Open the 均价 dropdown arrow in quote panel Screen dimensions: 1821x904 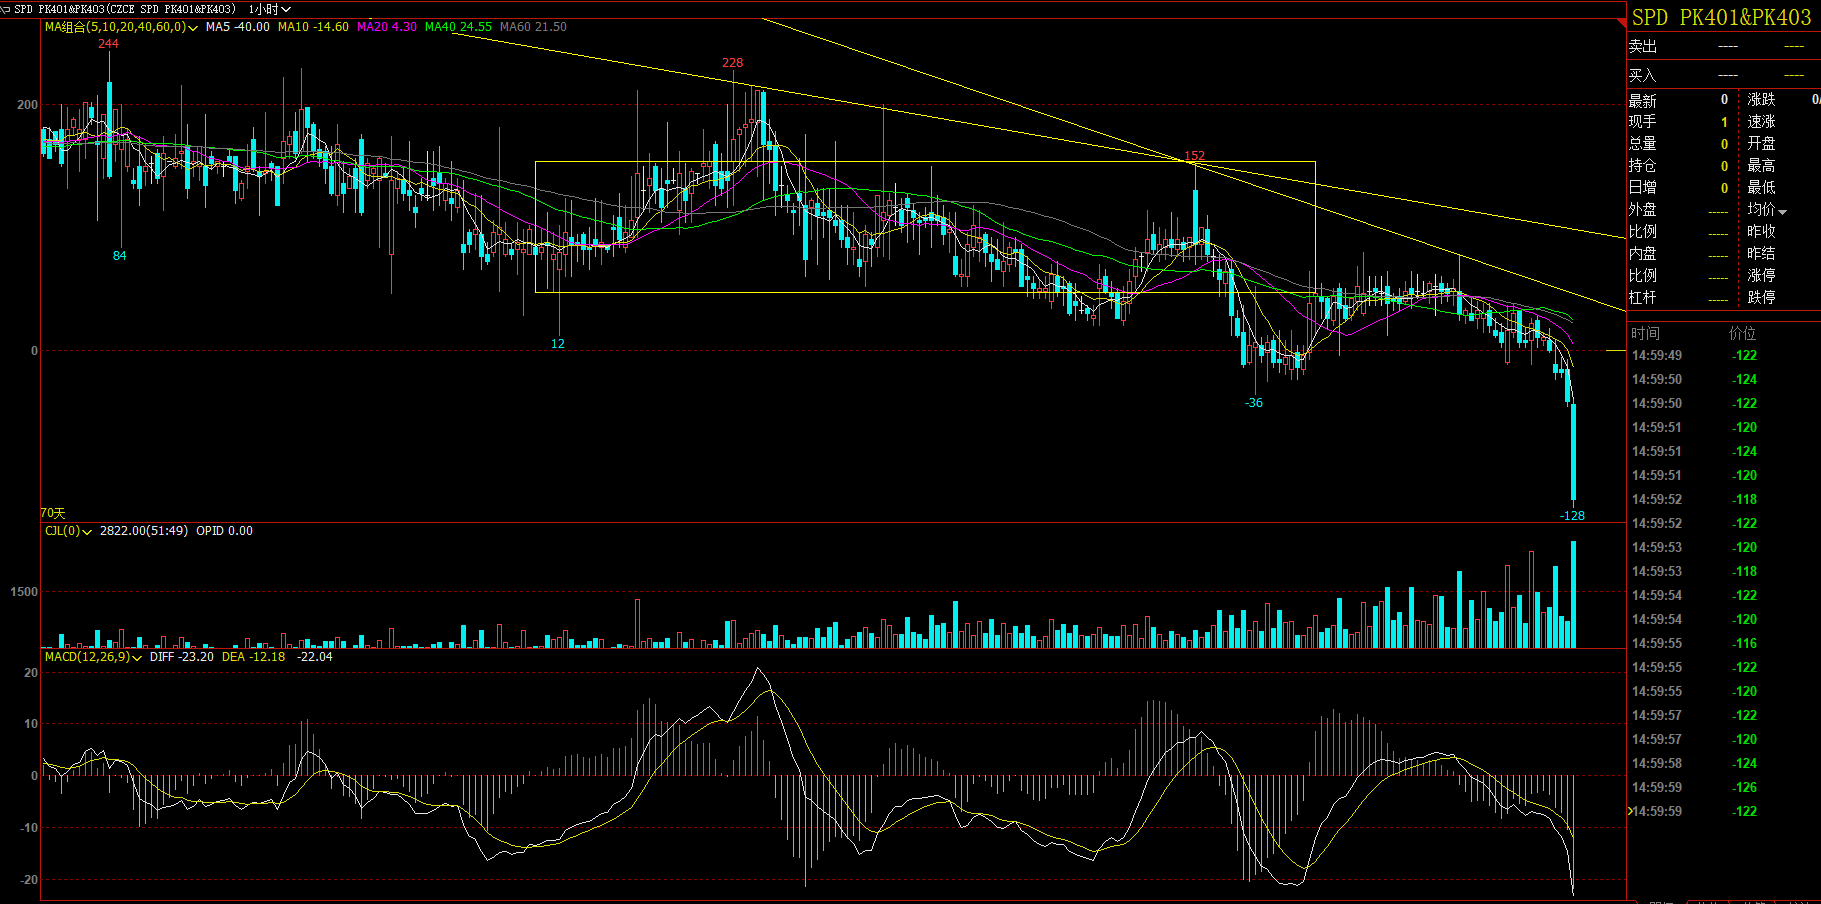click(x=1782, y=211)
